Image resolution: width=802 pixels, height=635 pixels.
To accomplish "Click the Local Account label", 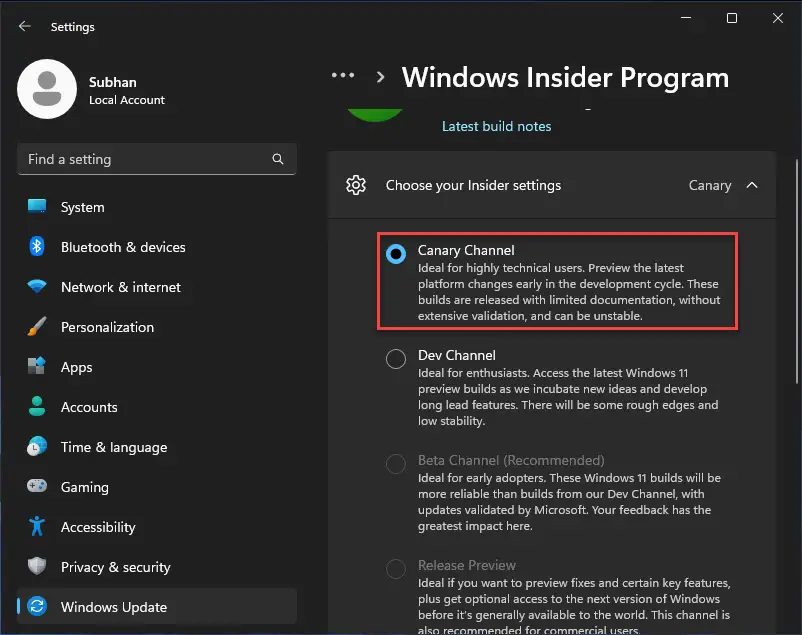I will (127, 100).
